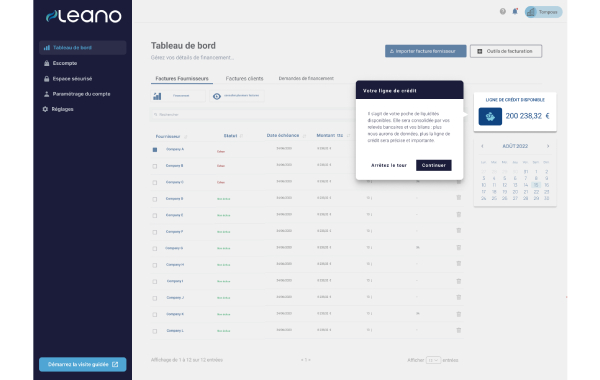Click the piggy bank credit line icon
The image size is (600, 380).
(x=490, y=116)
